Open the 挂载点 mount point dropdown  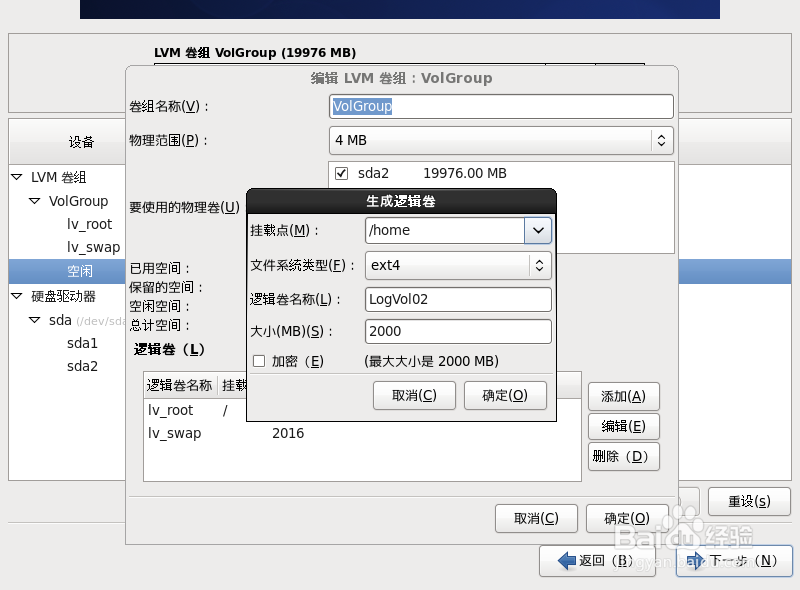click(538, 230)
